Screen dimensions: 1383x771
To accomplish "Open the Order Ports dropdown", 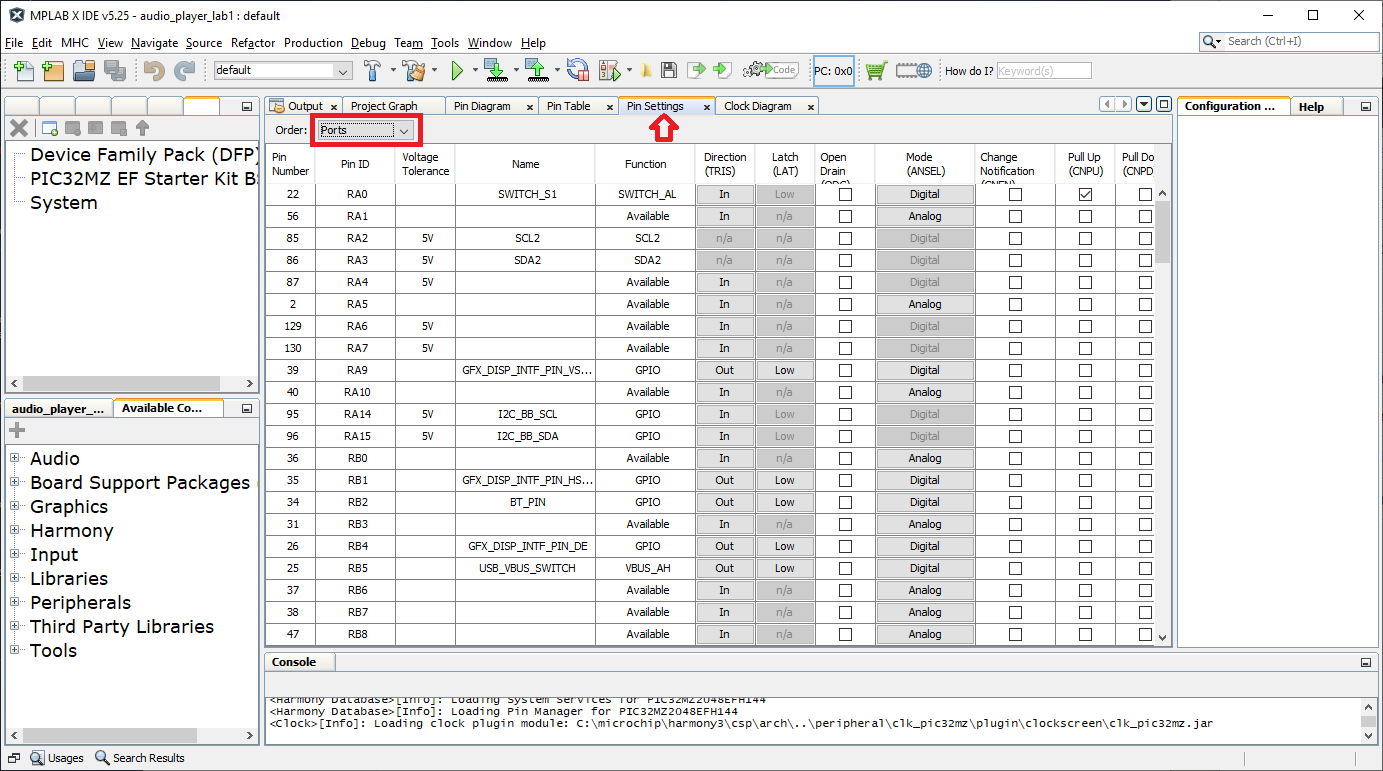I will click(365, 130).
